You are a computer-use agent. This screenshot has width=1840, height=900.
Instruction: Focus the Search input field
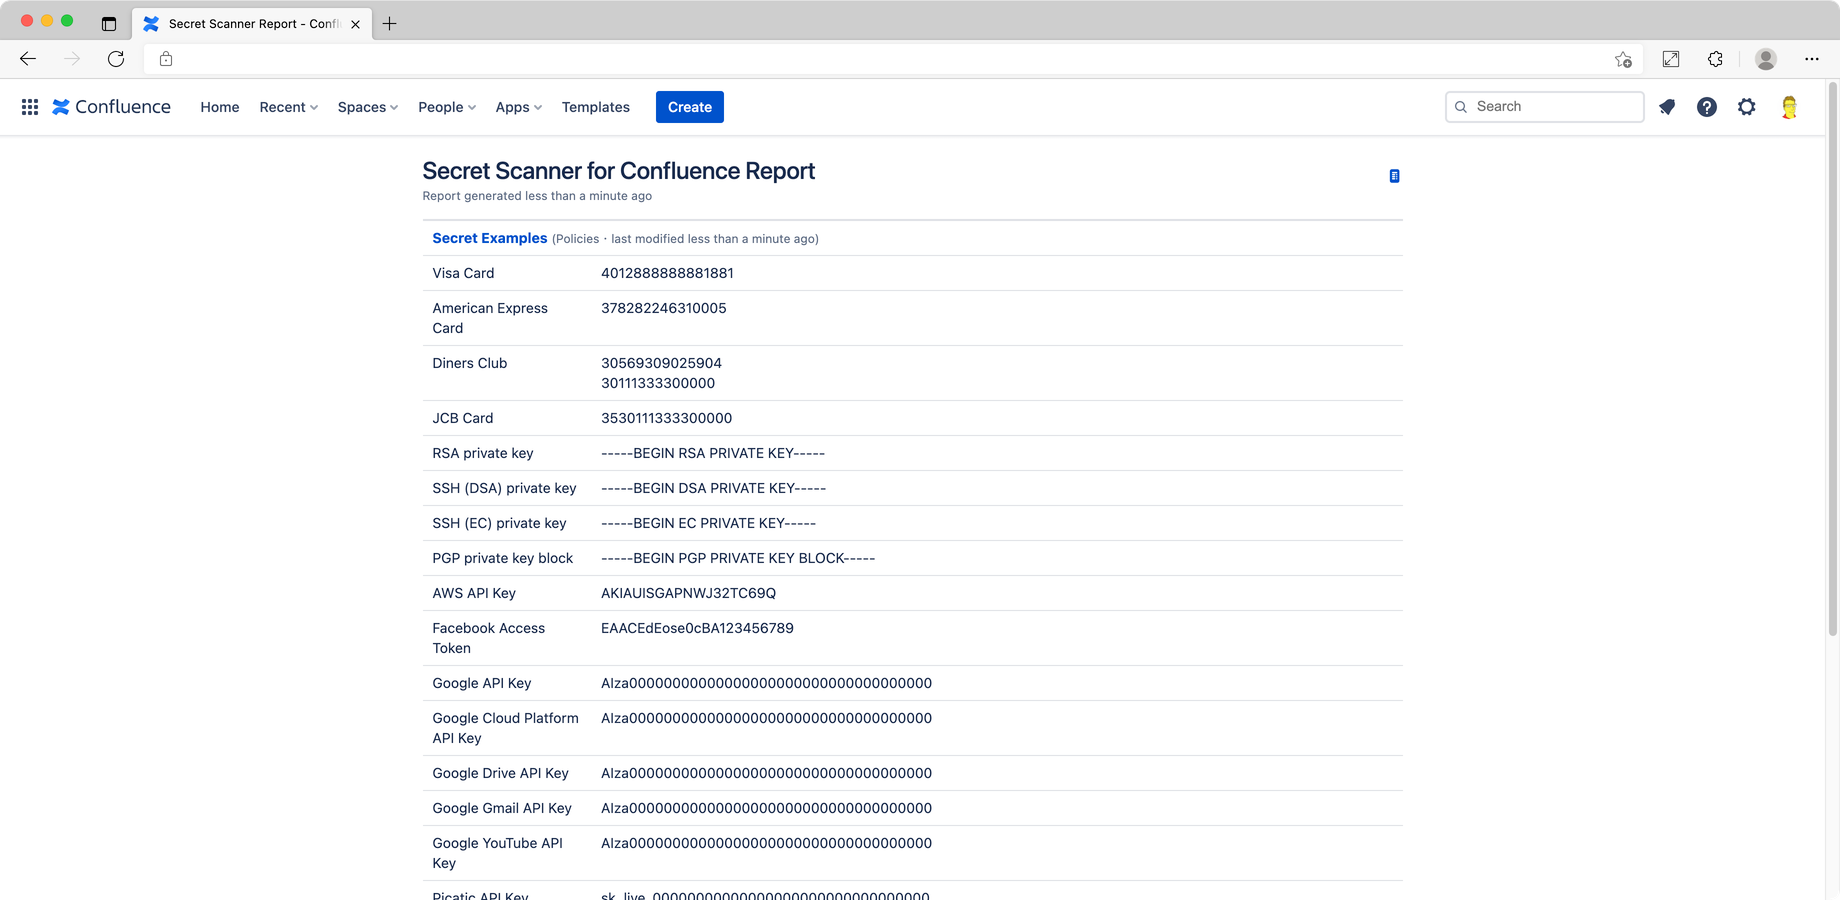tap(1545, 107)
